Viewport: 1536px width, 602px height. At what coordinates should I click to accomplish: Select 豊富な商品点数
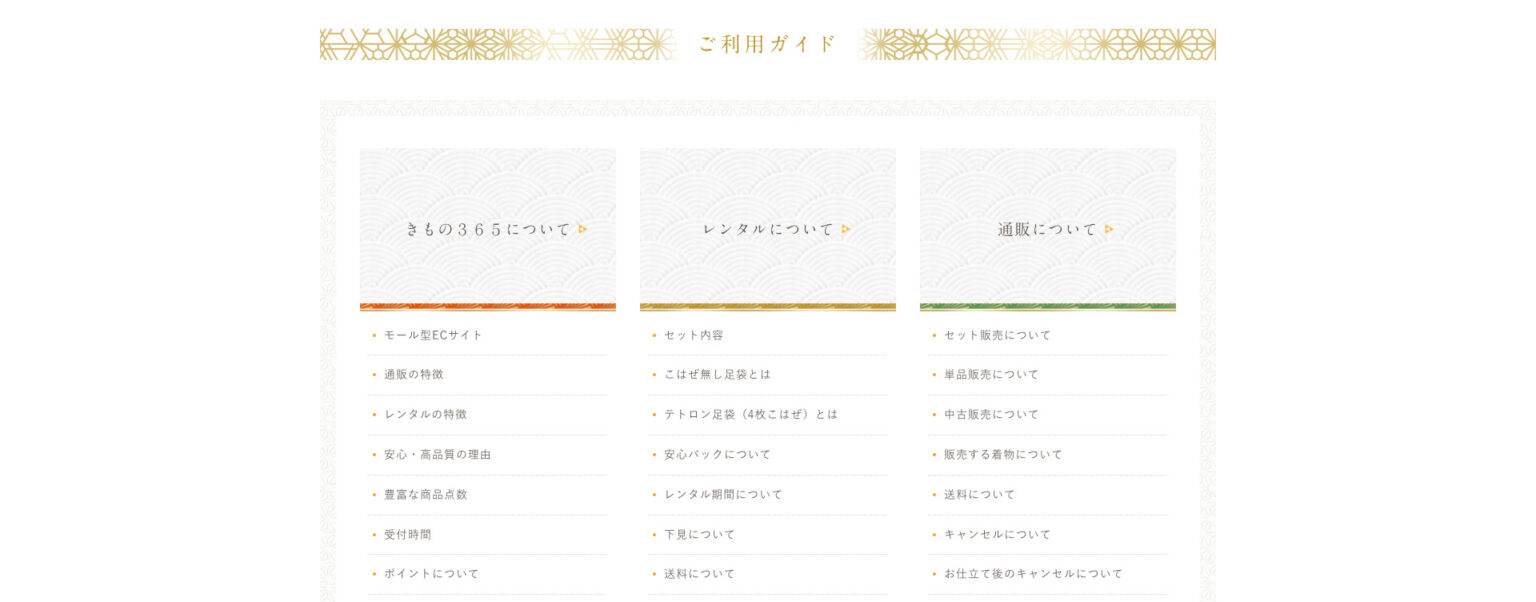[425, 494]
